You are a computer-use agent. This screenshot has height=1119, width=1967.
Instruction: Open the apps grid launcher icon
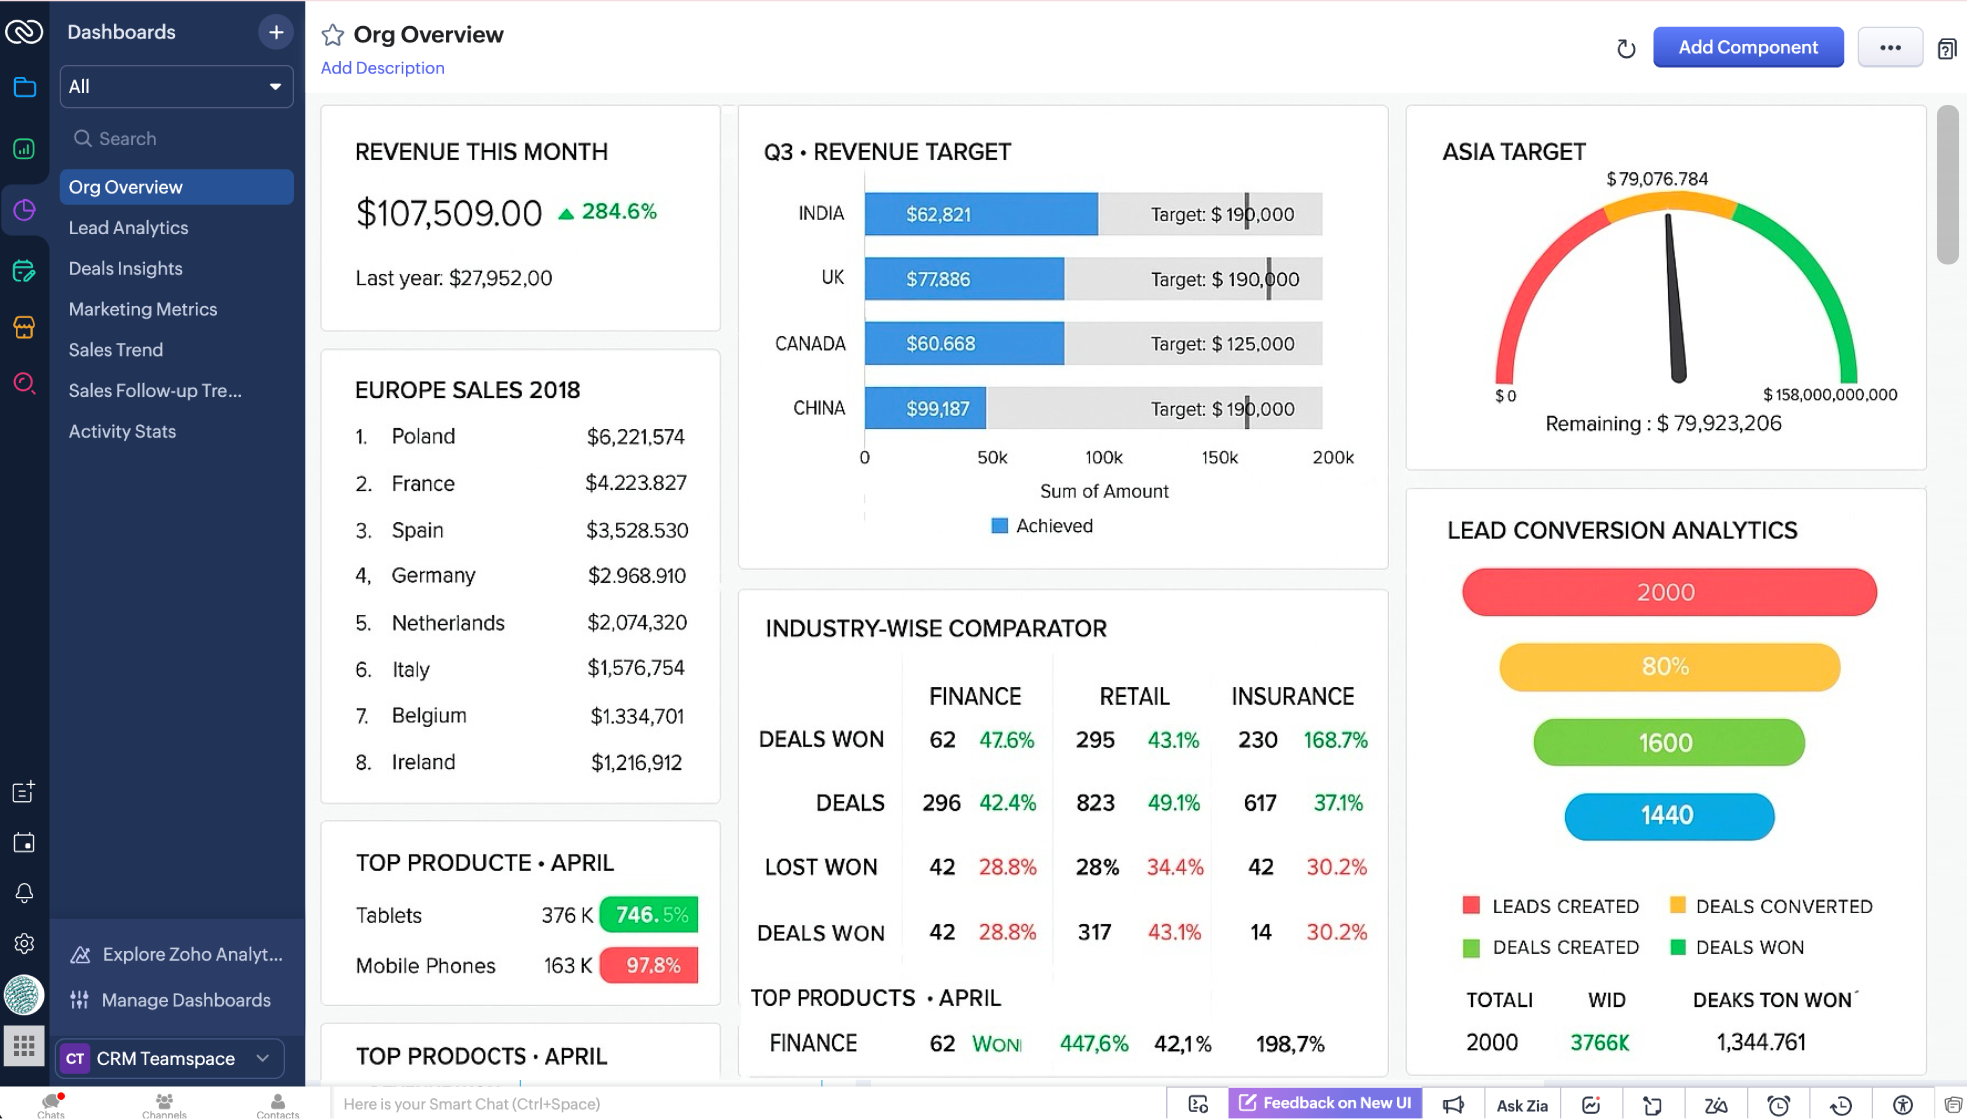pyautogui.click(x=24, y=1047)
